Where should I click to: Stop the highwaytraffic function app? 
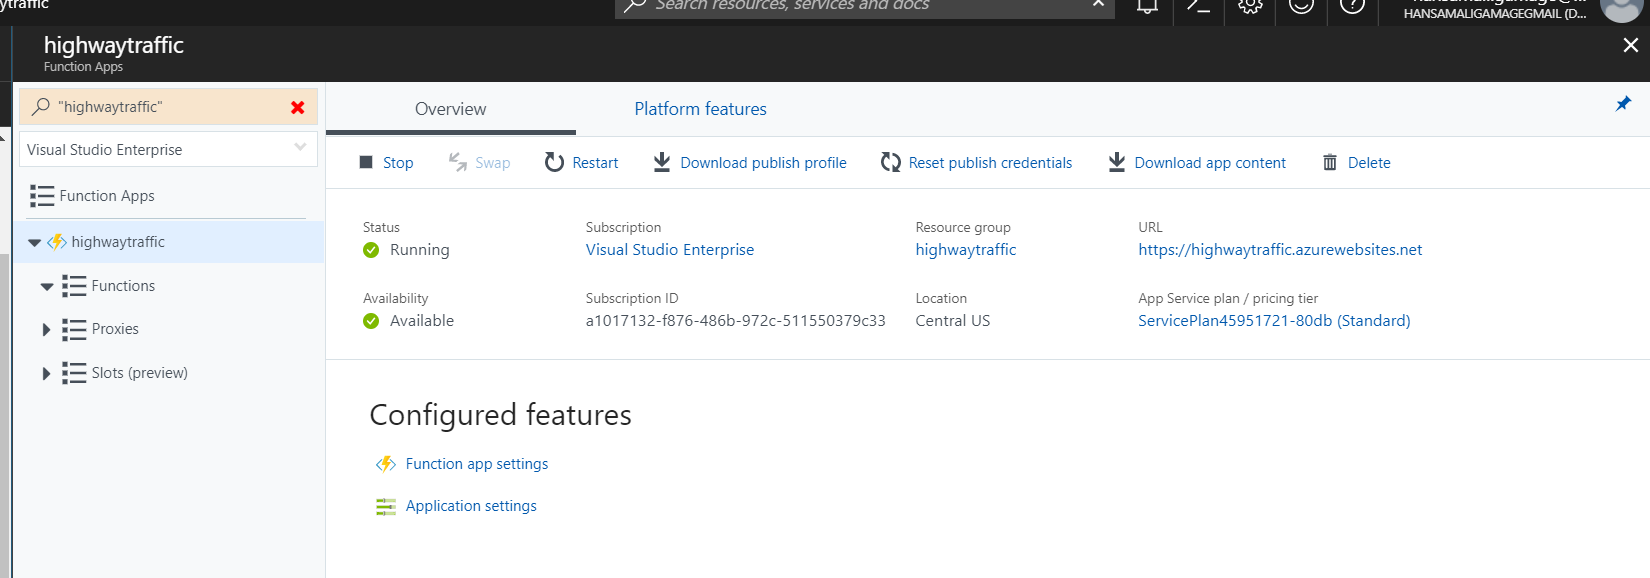tap(386, 162)
